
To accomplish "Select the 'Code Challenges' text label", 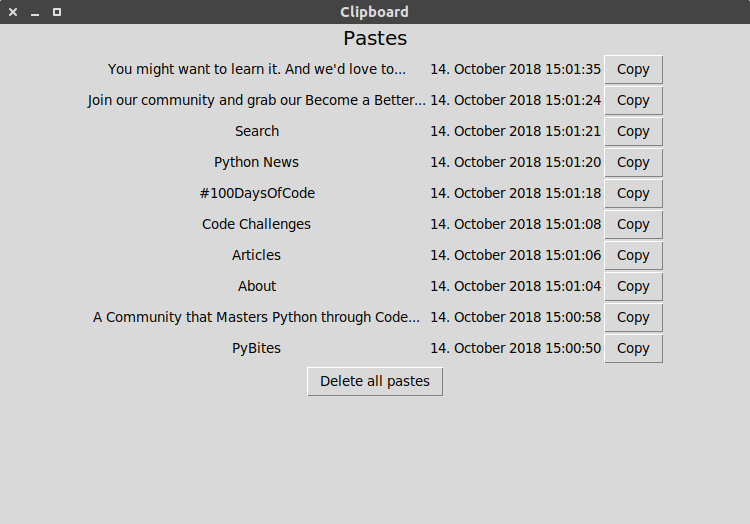I will coord(257,225).
